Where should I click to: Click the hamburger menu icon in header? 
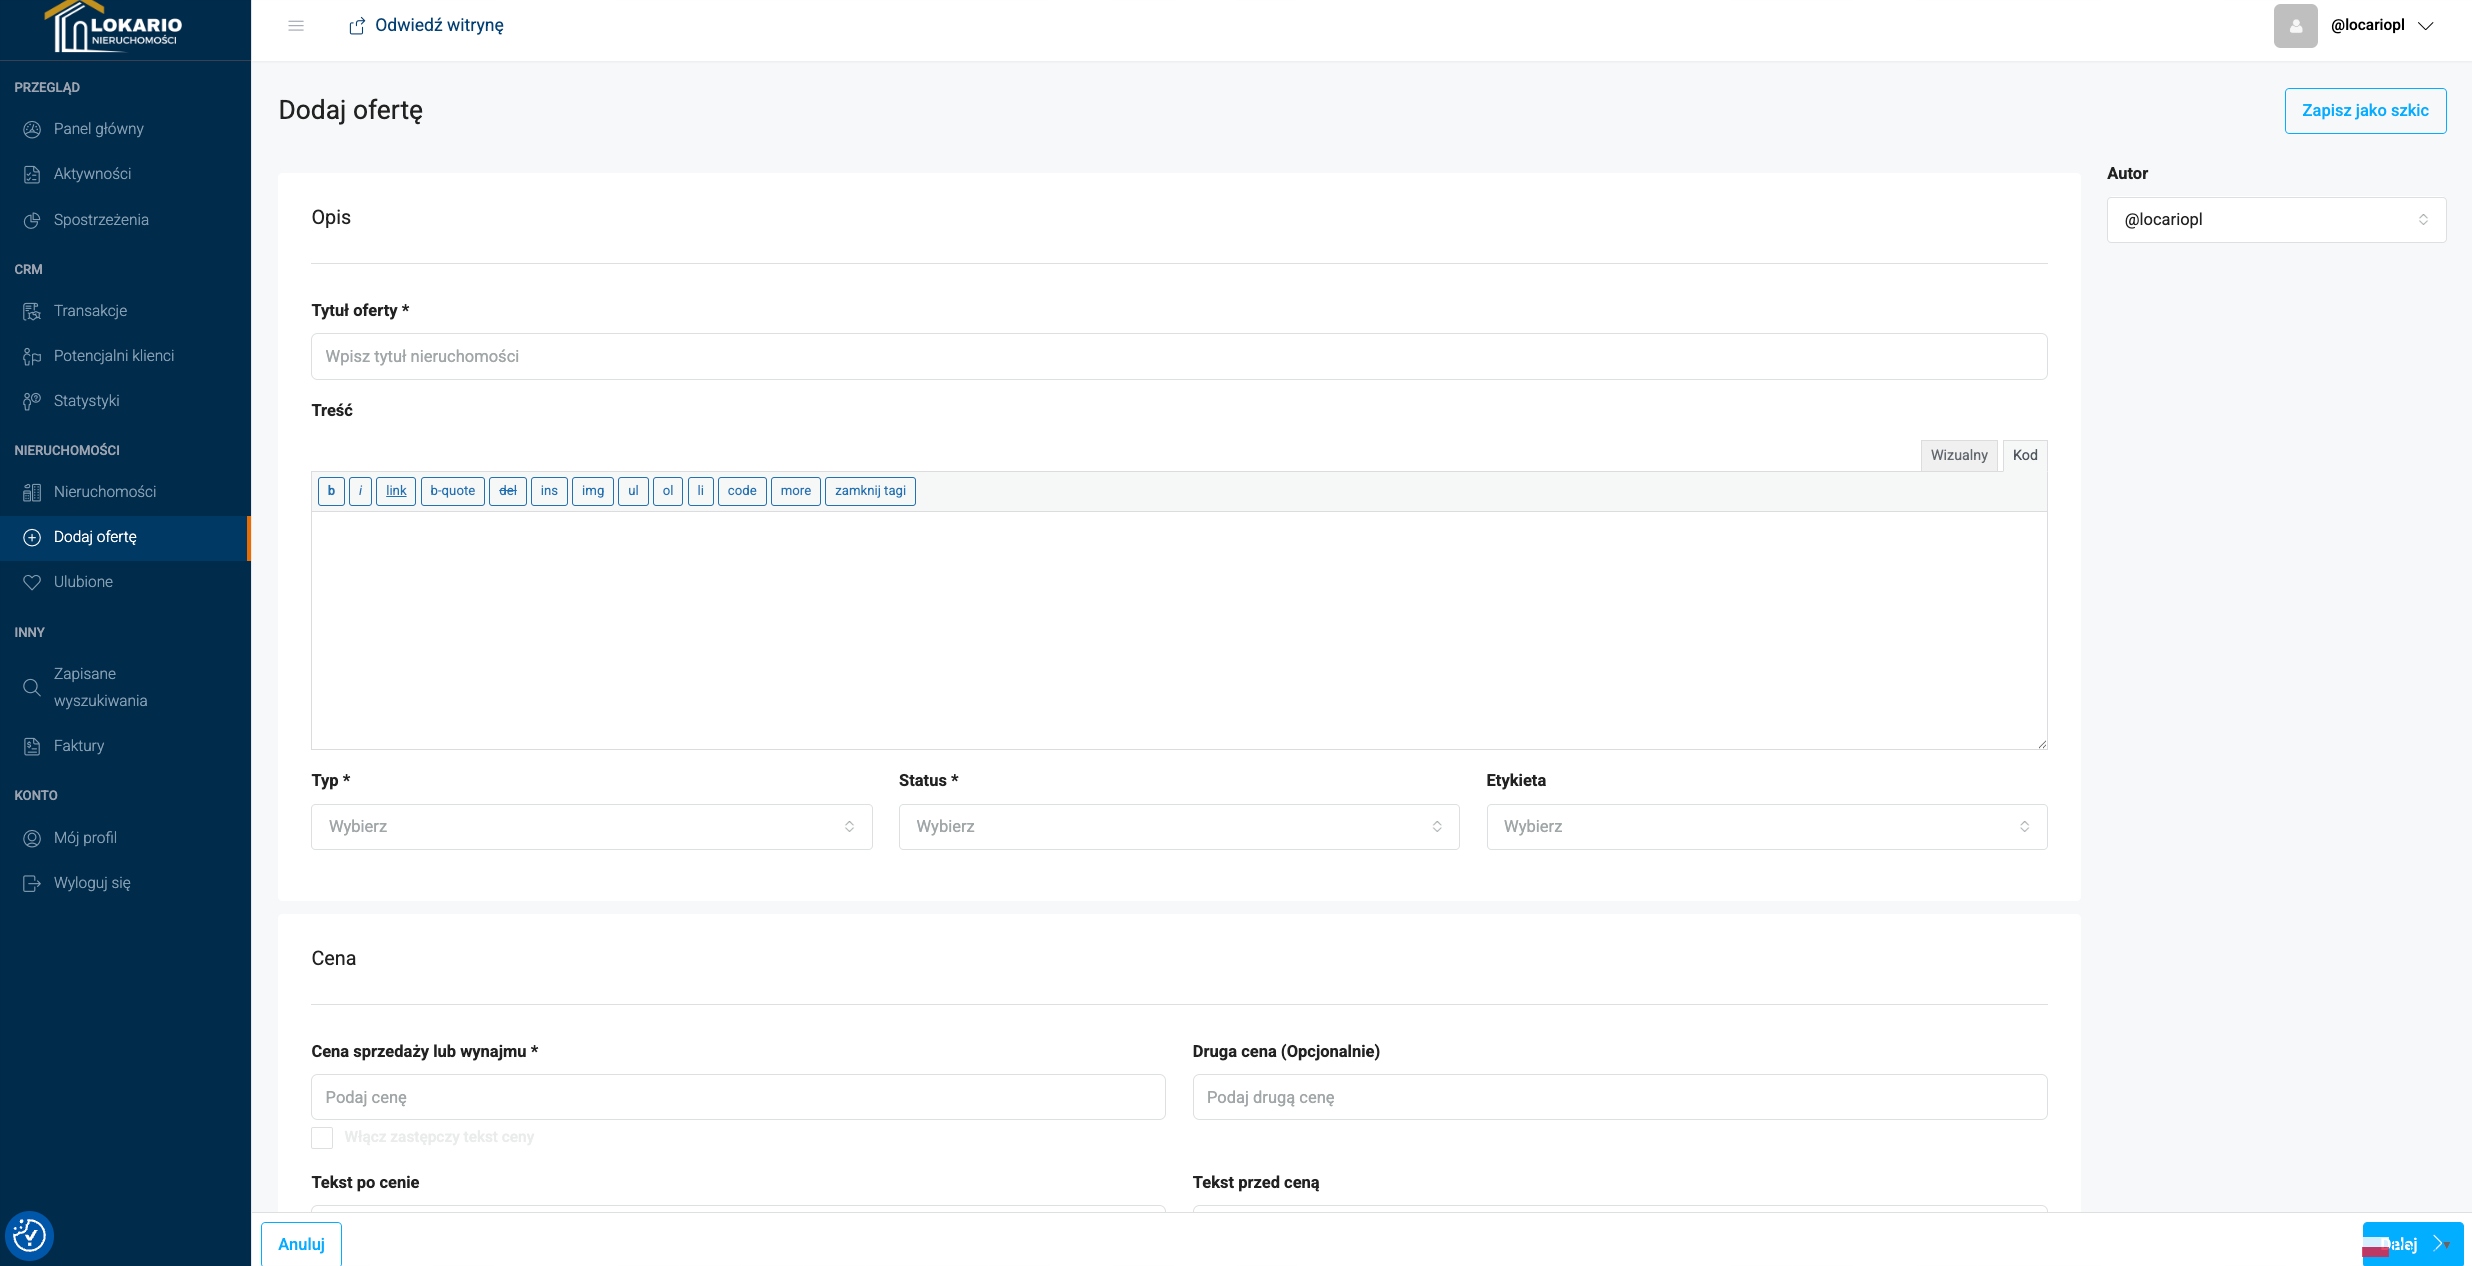pyautogui.click(x=296, y=26)
